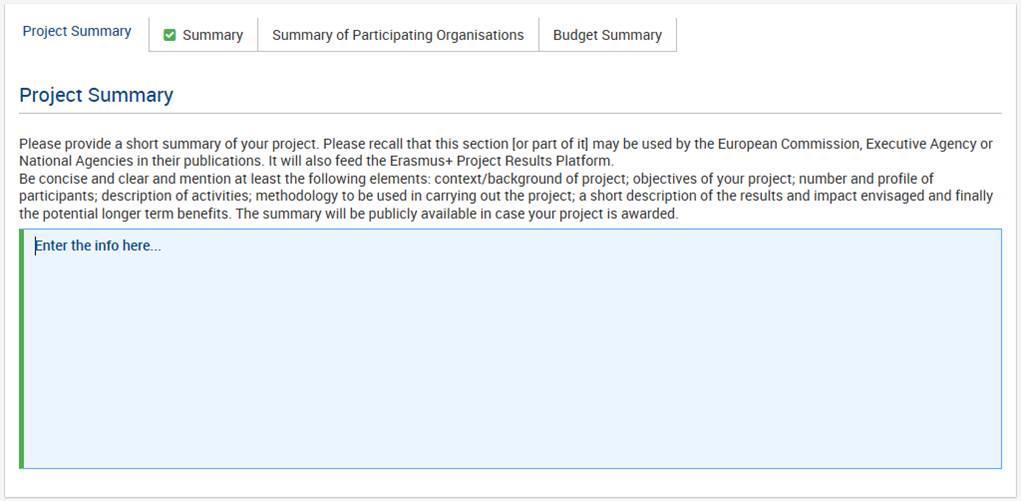The image size is (1021, 501).
Task: Click the large Project Summary heading
Action: click(x=96, y=95)
